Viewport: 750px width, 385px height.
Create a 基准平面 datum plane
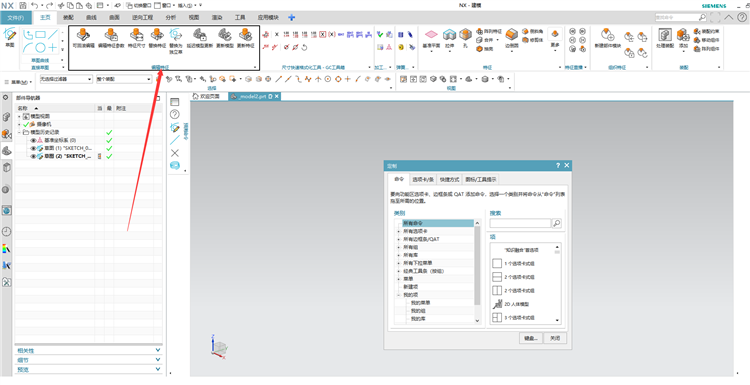(431, 34)
